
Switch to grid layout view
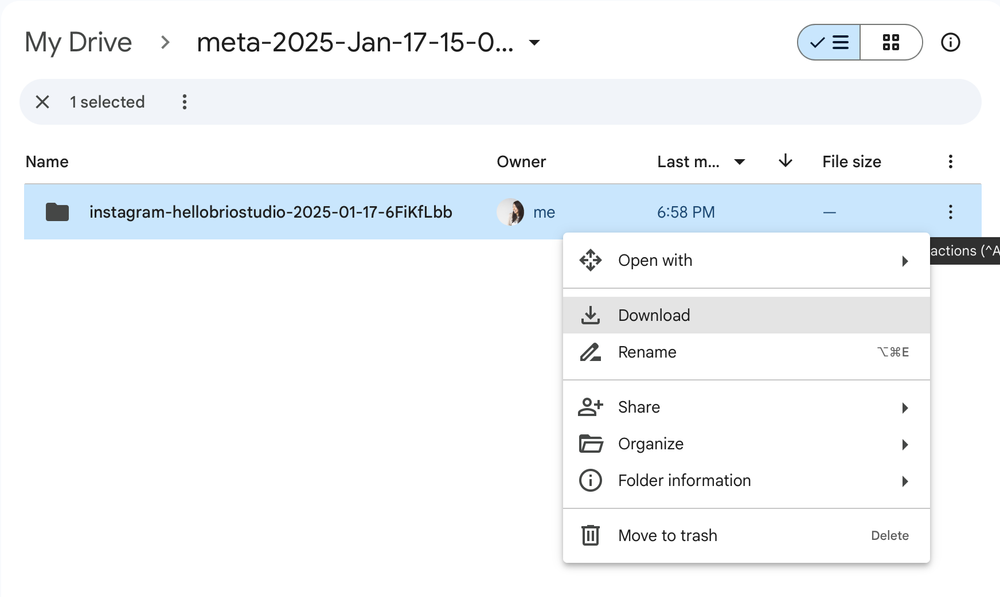pyautogui.click(x=891, y=42)
